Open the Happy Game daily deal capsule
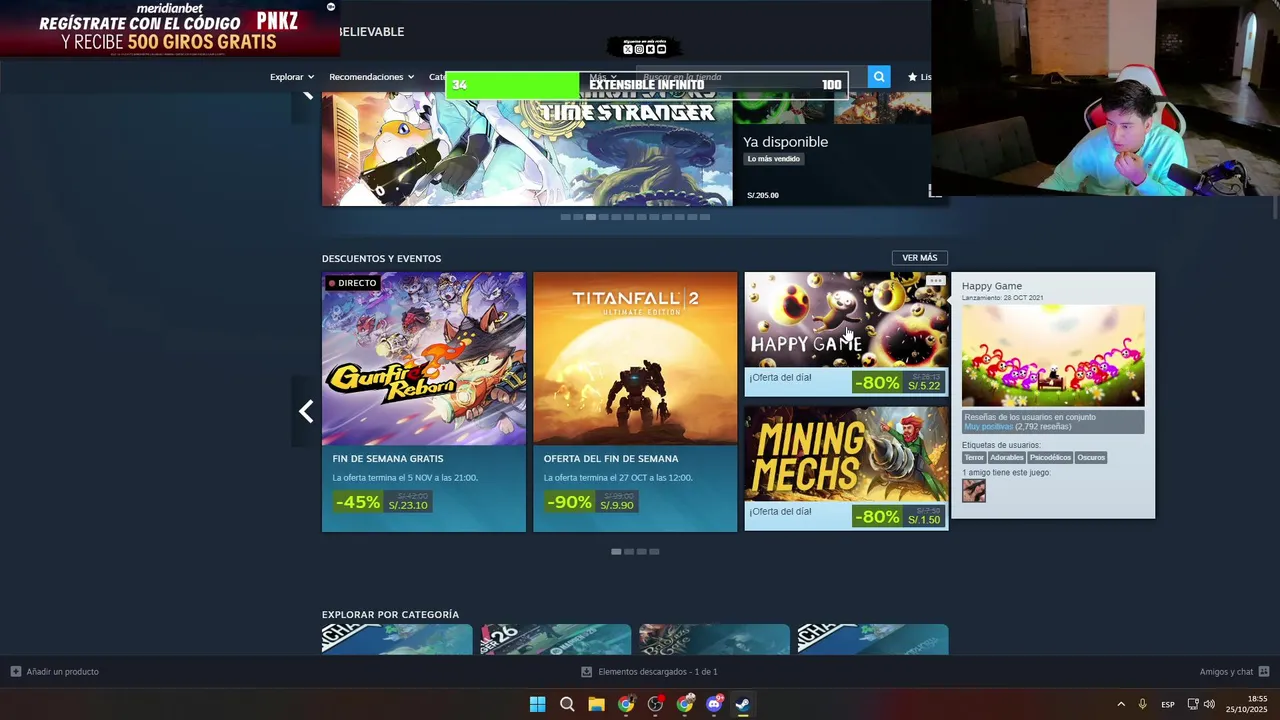 click(x=846, y=334)
